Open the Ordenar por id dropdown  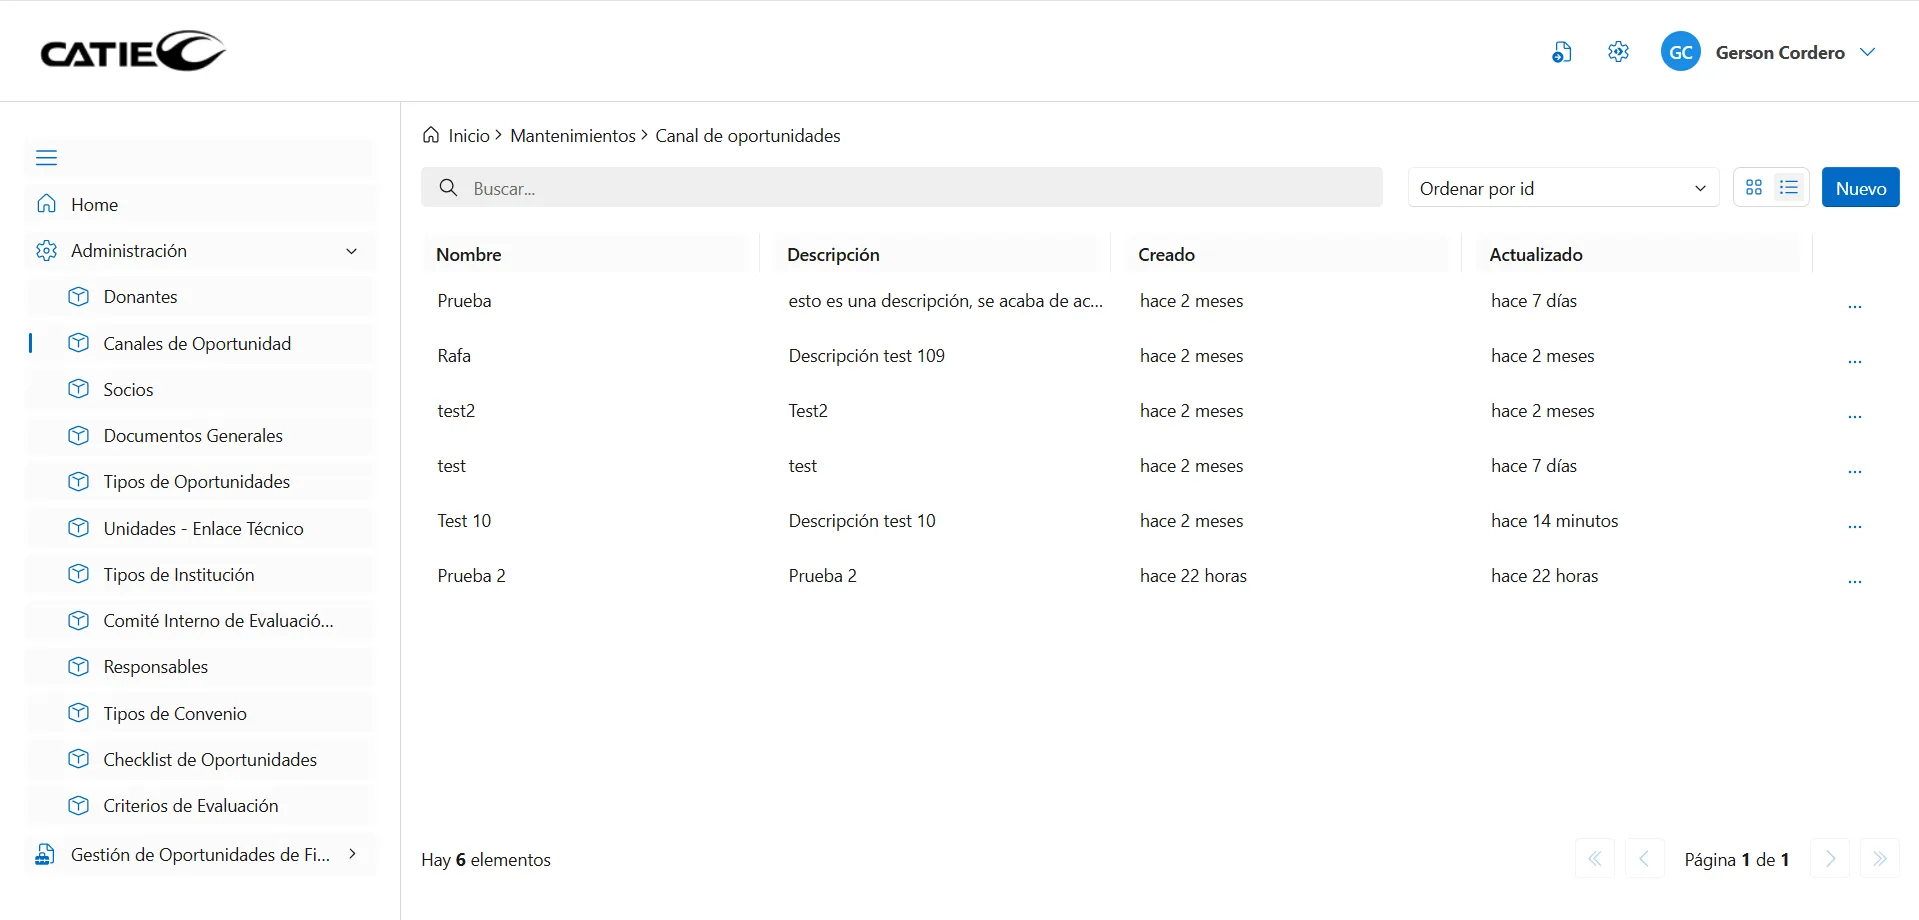(x=1562, y=188)
